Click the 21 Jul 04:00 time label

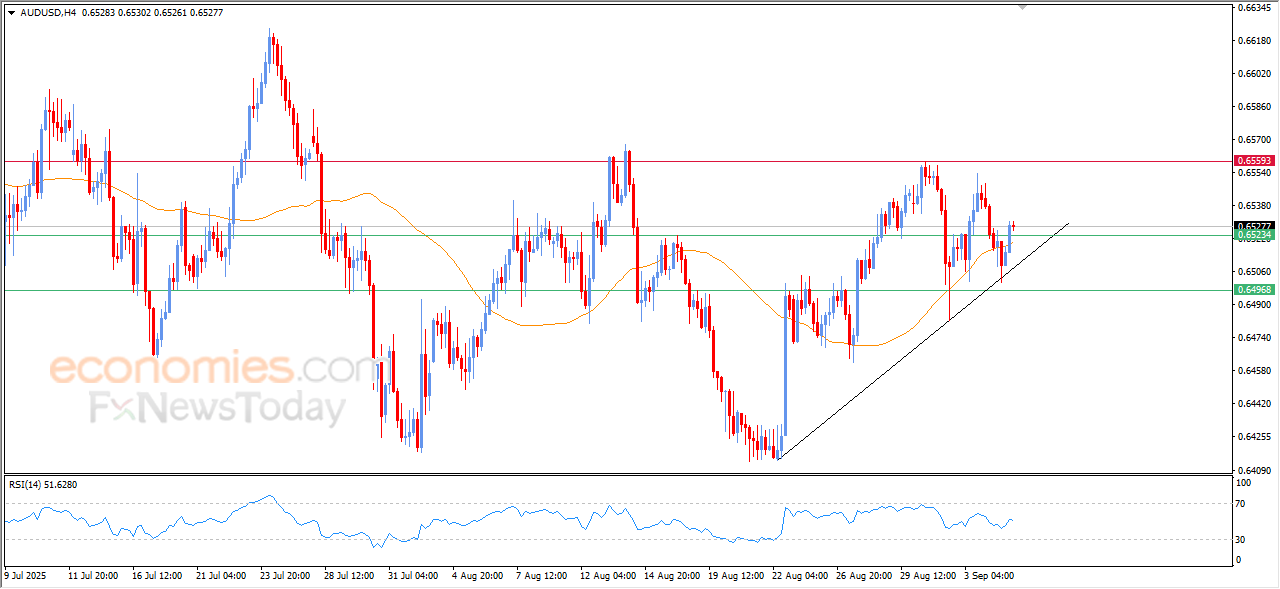(x=221, y=577)
